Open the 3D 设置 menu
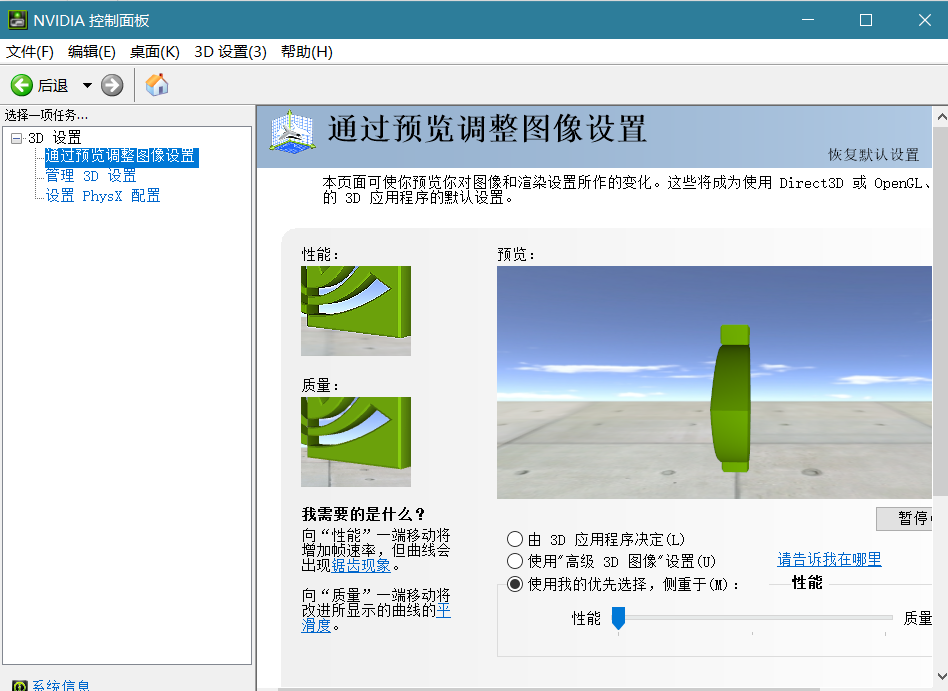948x691 pixels. pos(230,52)
